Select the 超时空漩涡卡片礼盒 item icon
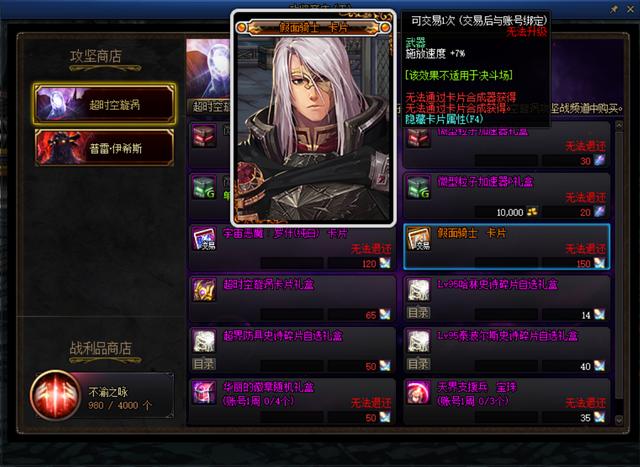 204,289
